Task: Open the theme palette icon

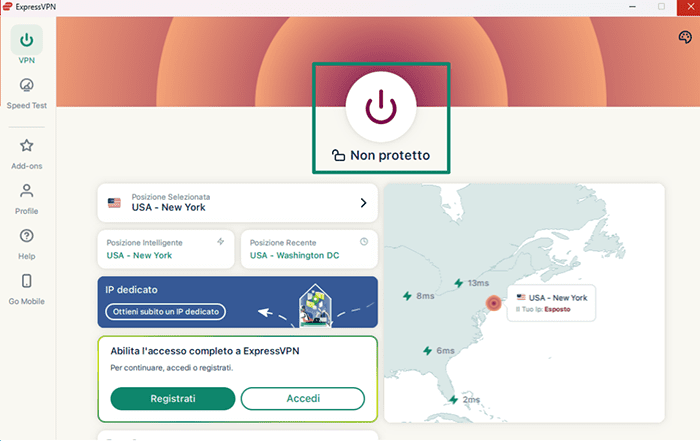Action: tap(685, 38)
